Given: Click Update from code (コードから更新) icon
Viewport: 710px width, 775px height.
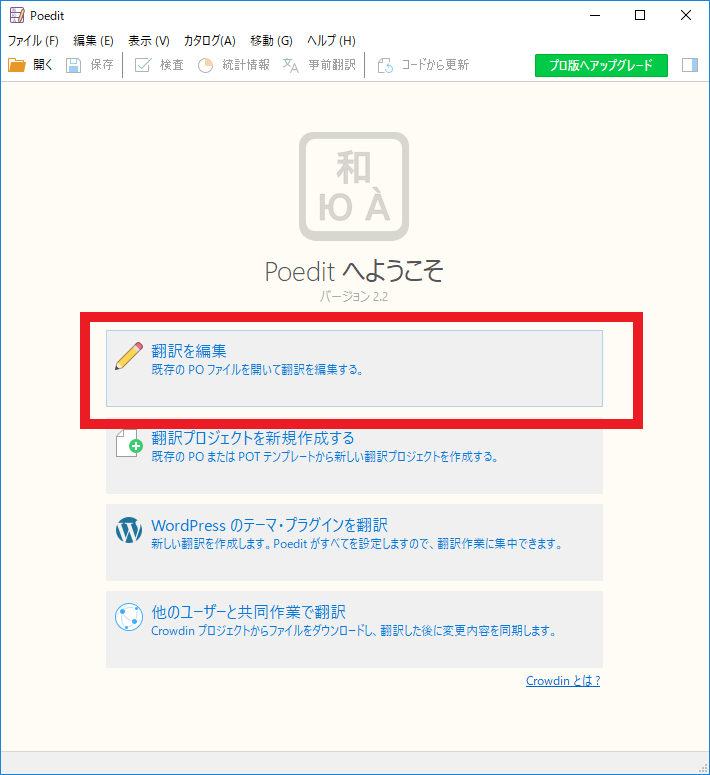Looking at the screenshot, I should click(x=385, y=65).
